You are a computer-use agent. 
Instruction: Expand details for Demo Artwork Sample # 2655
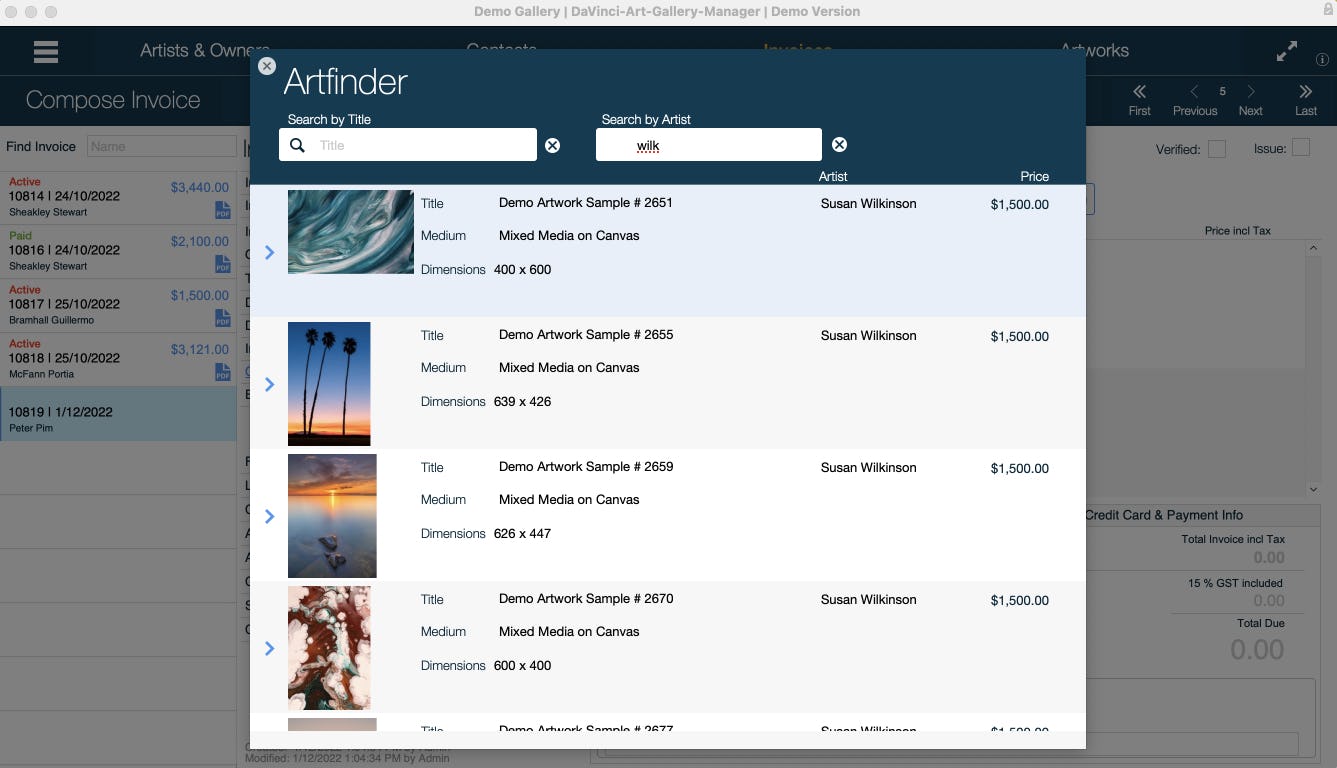269,384
